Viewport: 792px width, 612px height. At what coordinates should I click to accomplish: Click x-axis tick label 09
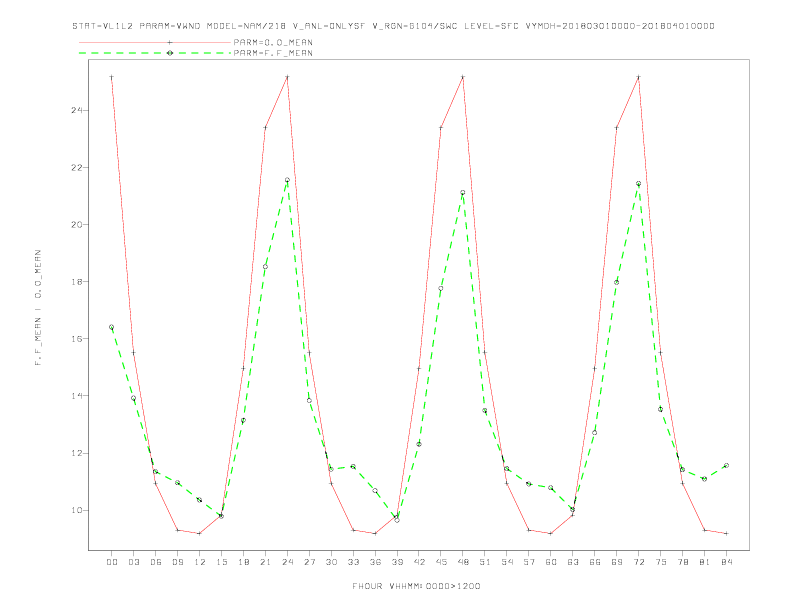[x=177, y=562]
